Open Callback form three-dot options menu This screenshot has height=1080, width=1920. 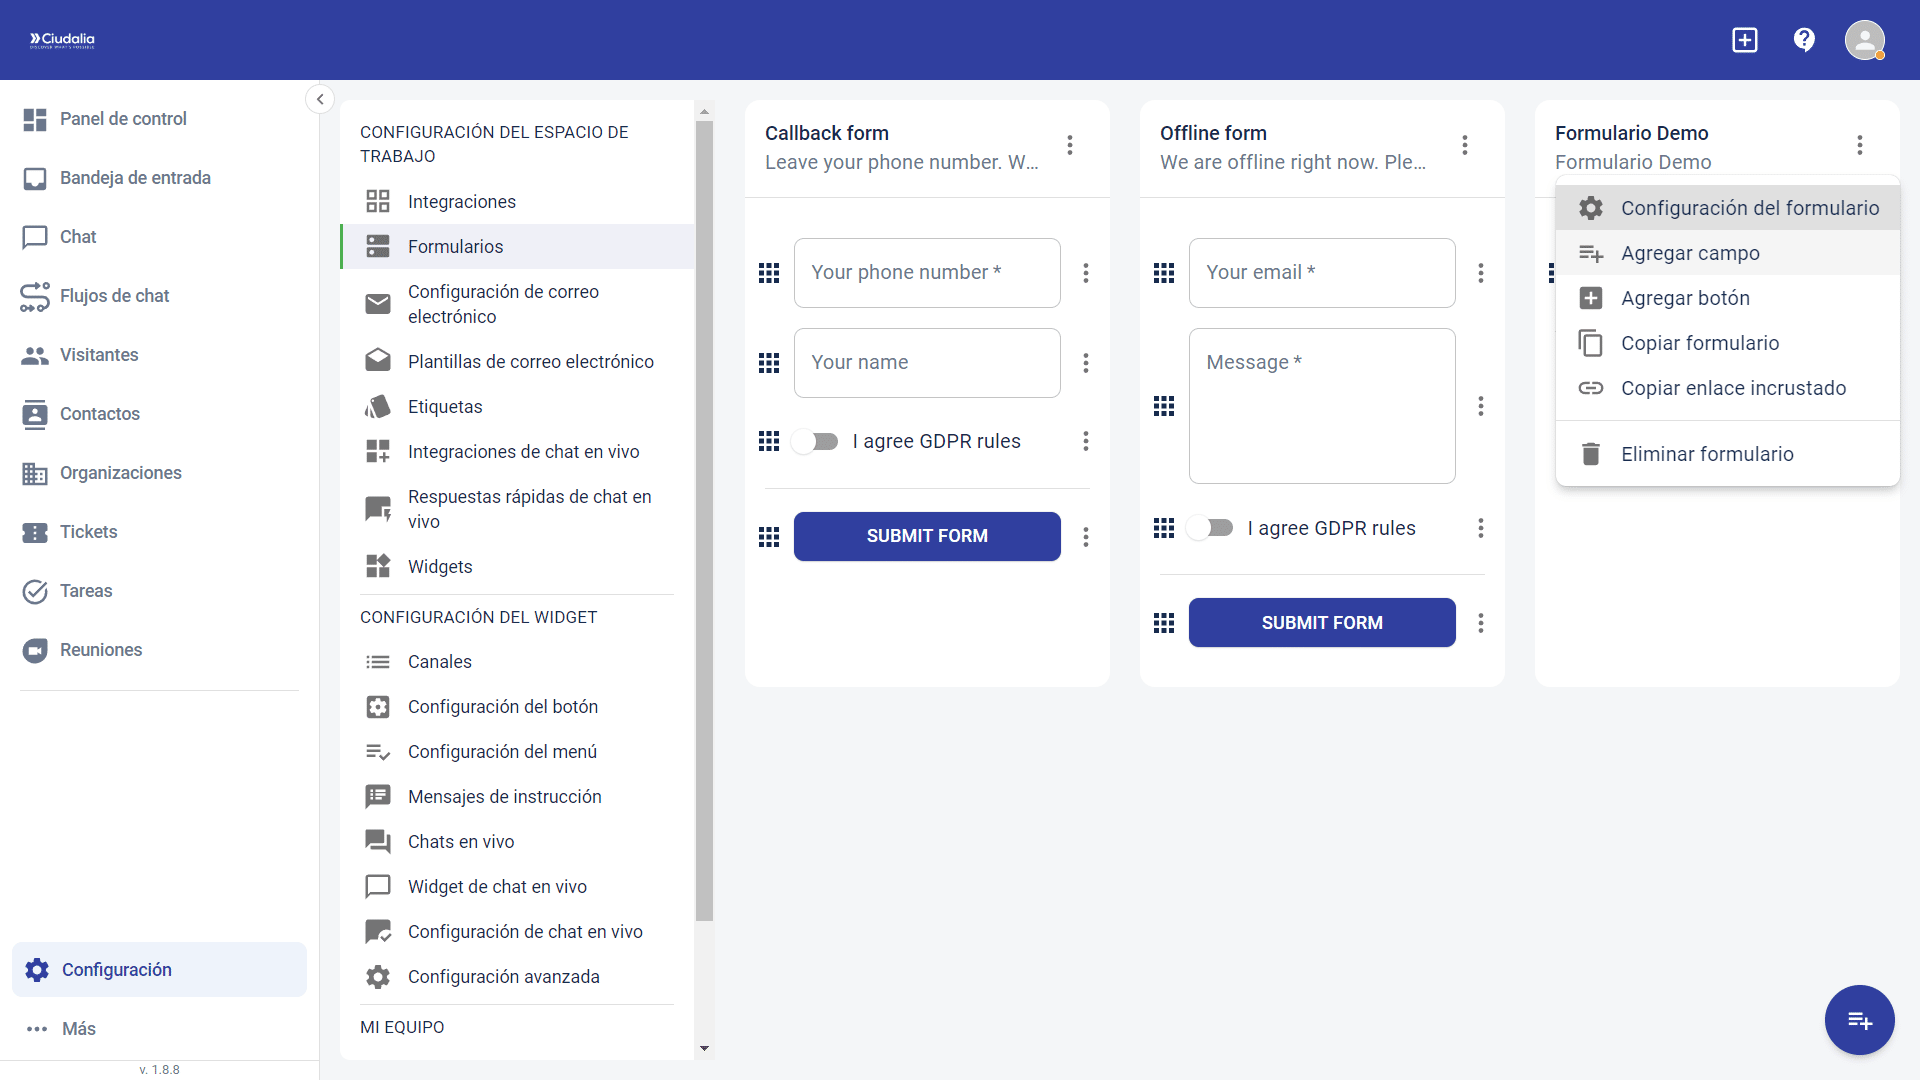[1070, 146]
